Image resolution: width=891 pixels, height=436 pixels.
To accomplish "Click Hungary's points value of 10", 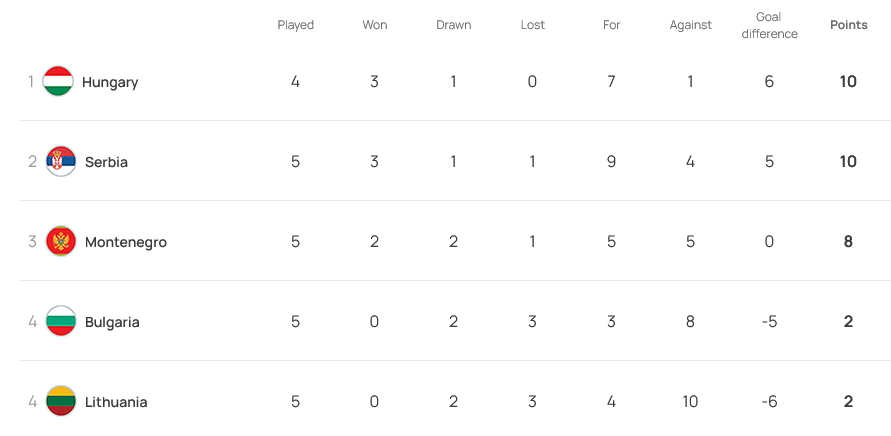I will (848, 82).
